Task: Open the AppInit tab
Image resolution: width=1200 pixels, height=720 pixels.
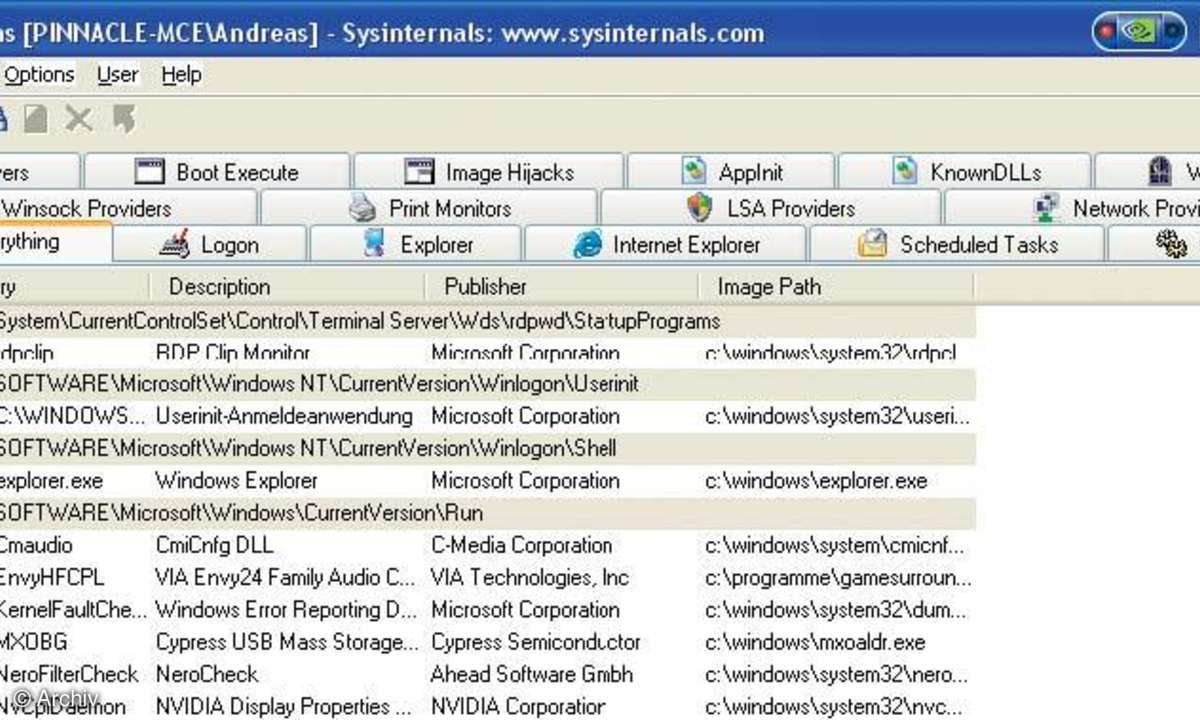Action: [732, 172]
